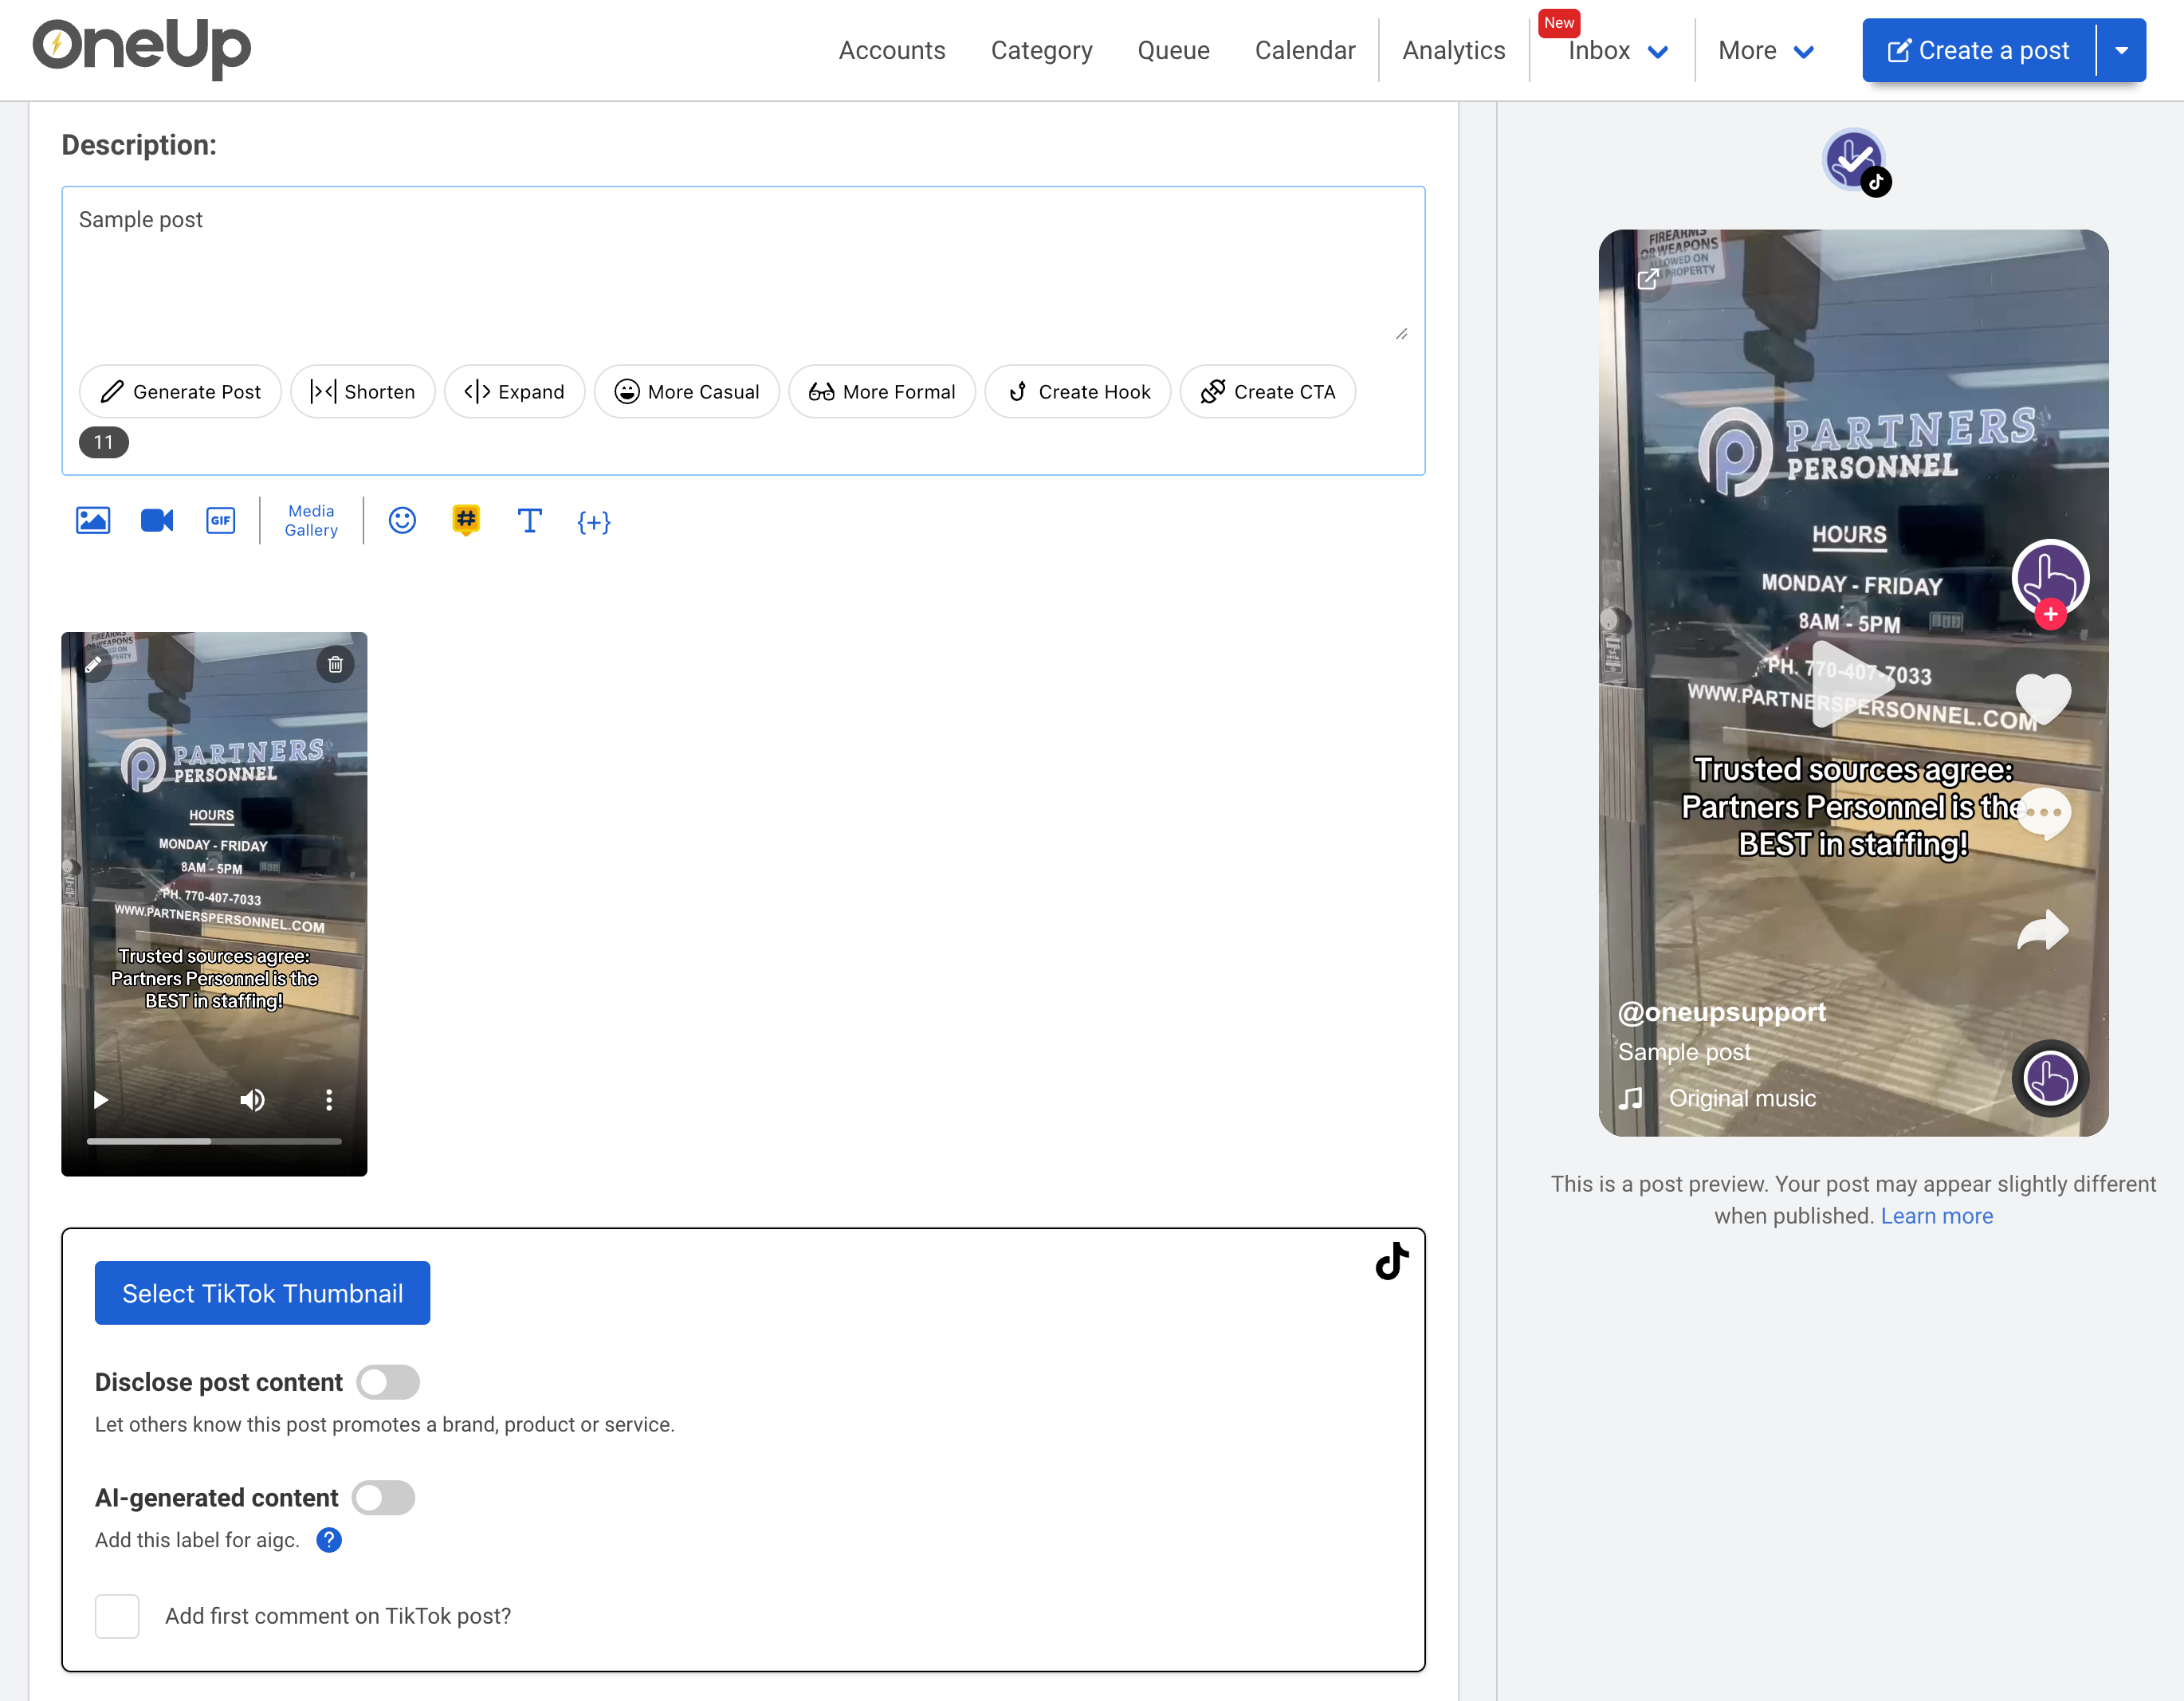Enable the AI-generated content toggle
Image resolution: width=2184 pixels, height=1701 pixels.
384,1498
